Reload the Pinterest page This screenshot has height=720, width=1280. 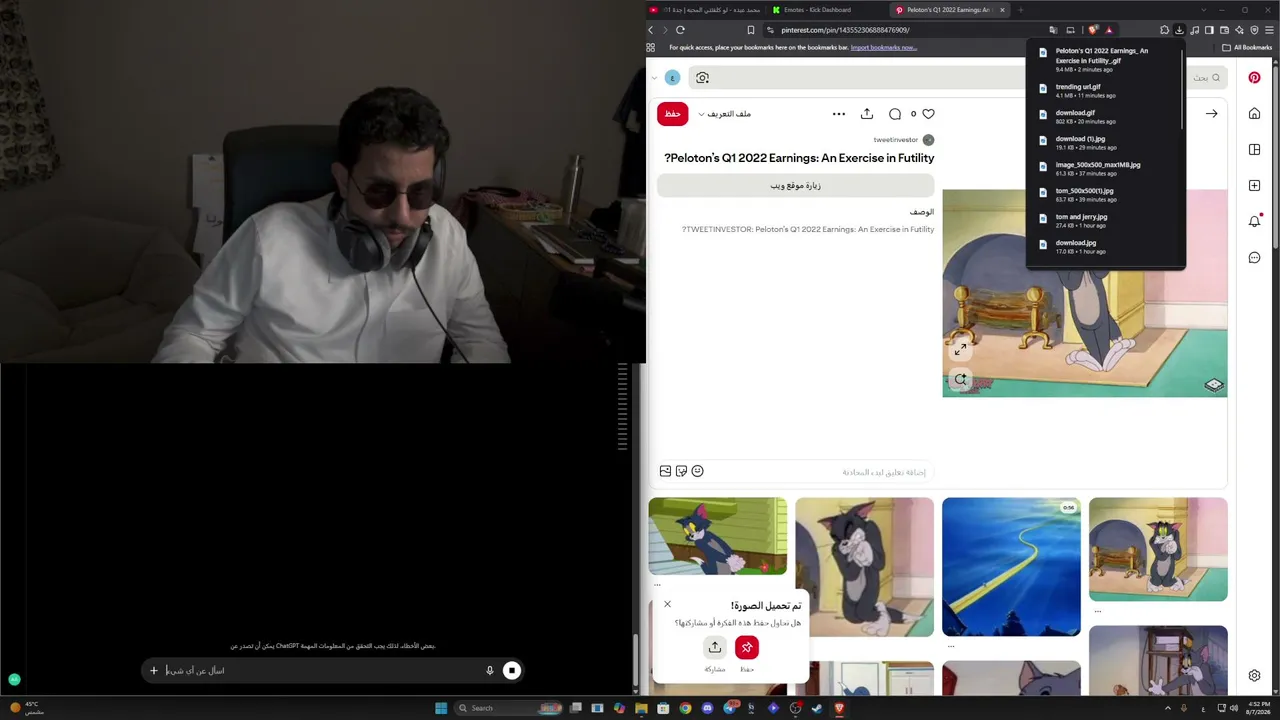pos(680,30)
